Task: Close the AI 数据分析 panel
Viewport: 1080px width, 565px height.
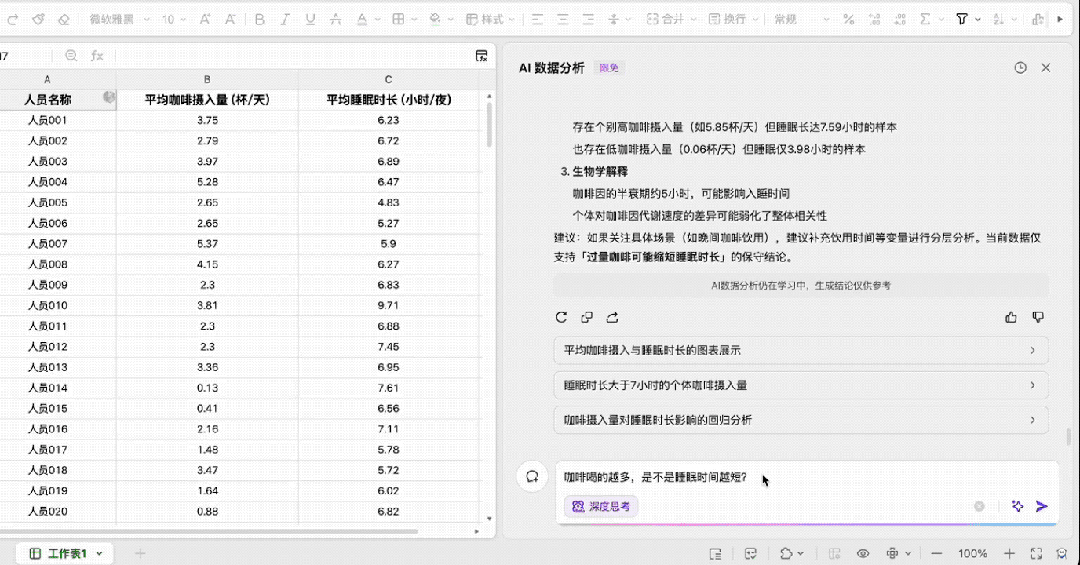Action: [1046, 68]
